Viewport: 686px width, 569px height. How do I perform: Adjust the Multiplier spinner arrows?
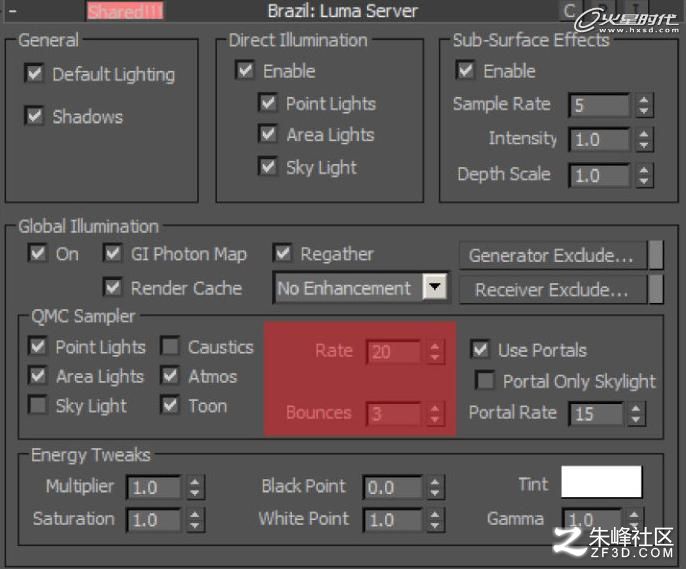(x=195, y=487)
